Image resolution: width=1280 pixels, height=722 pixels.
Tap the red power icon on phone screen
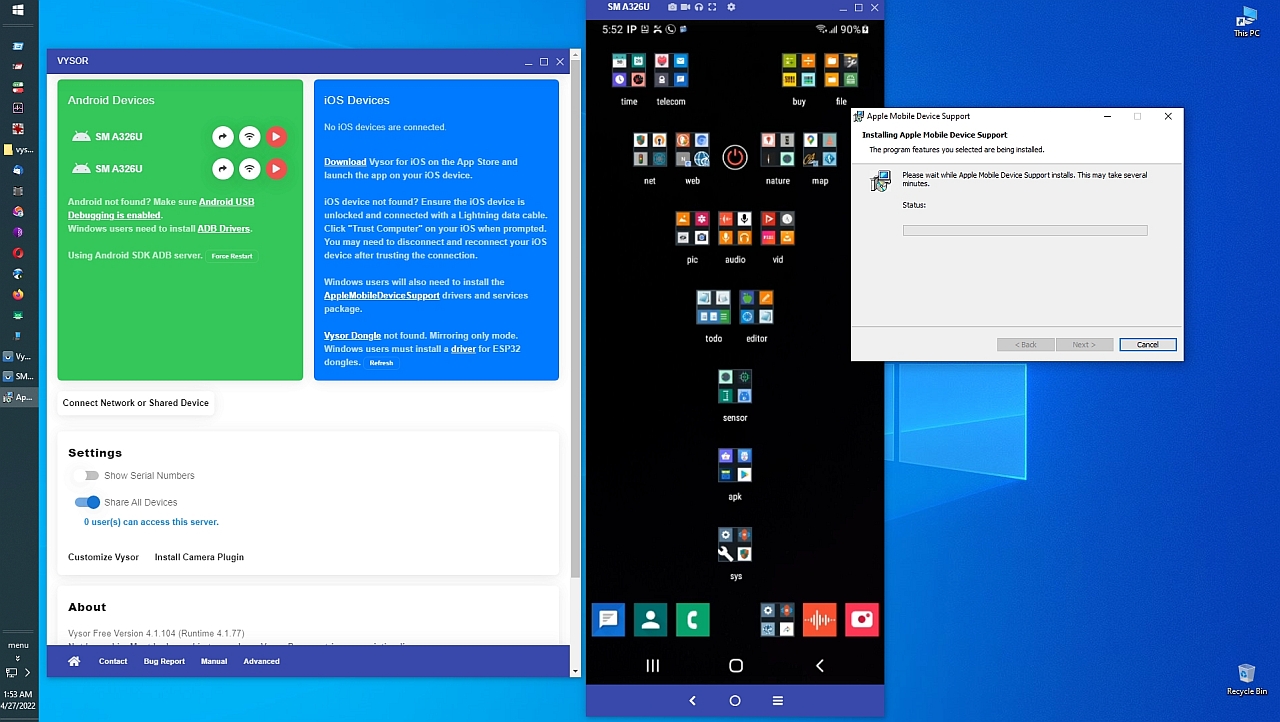[x=735, y=158]
